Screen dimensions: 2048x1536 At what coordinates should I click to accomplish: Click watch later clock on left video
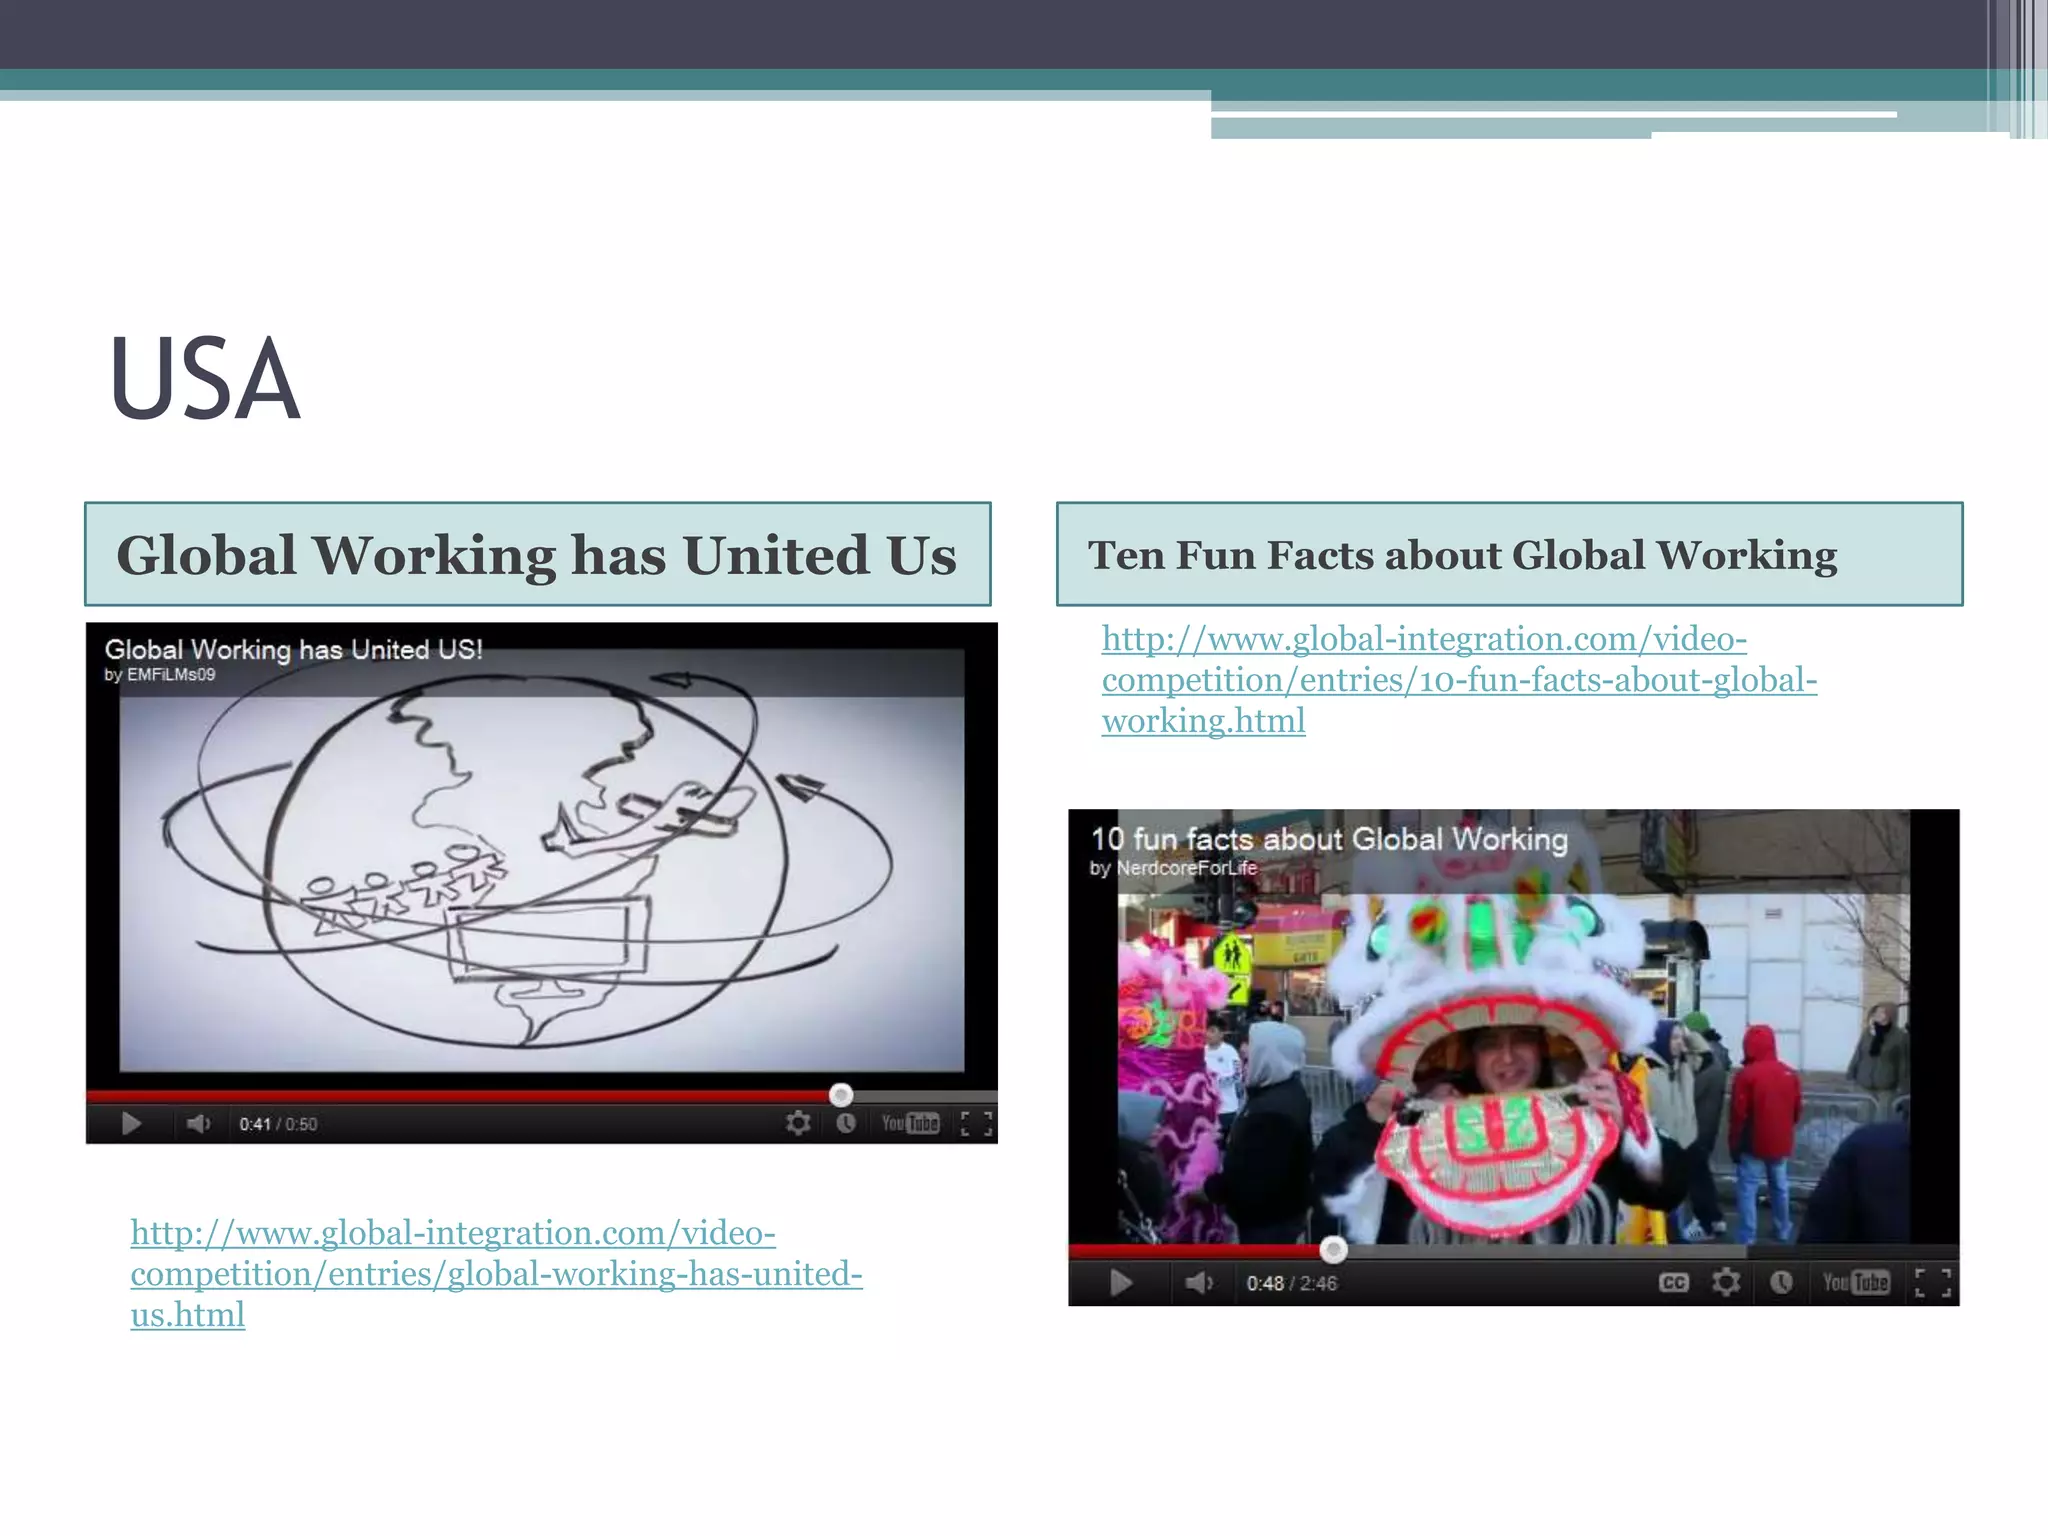tap(846, 1123)
